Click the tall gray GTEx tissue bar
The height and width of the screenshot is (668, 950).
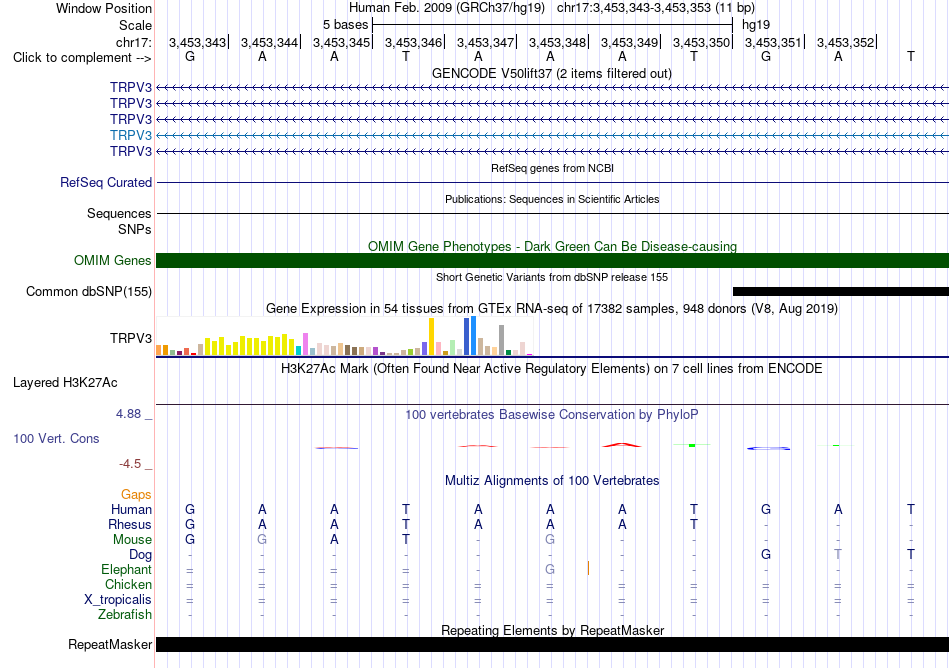[x=502, y=340]
